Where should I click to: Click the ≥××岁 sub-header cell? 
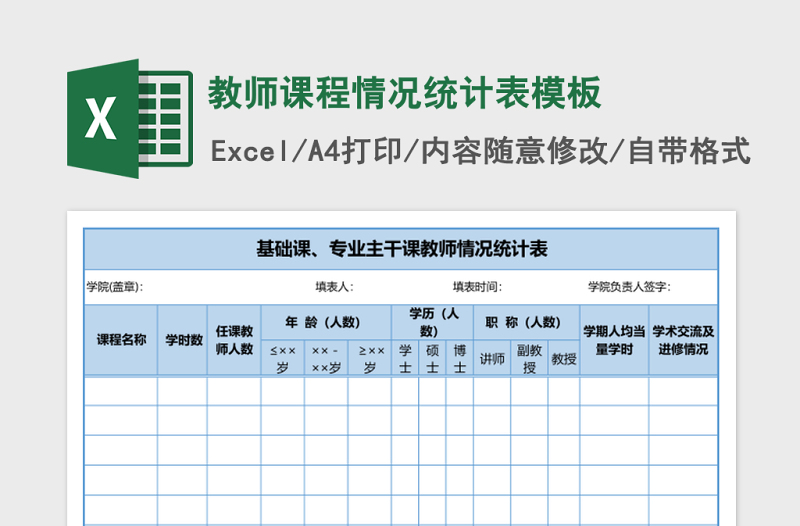[x=370, y=358]
